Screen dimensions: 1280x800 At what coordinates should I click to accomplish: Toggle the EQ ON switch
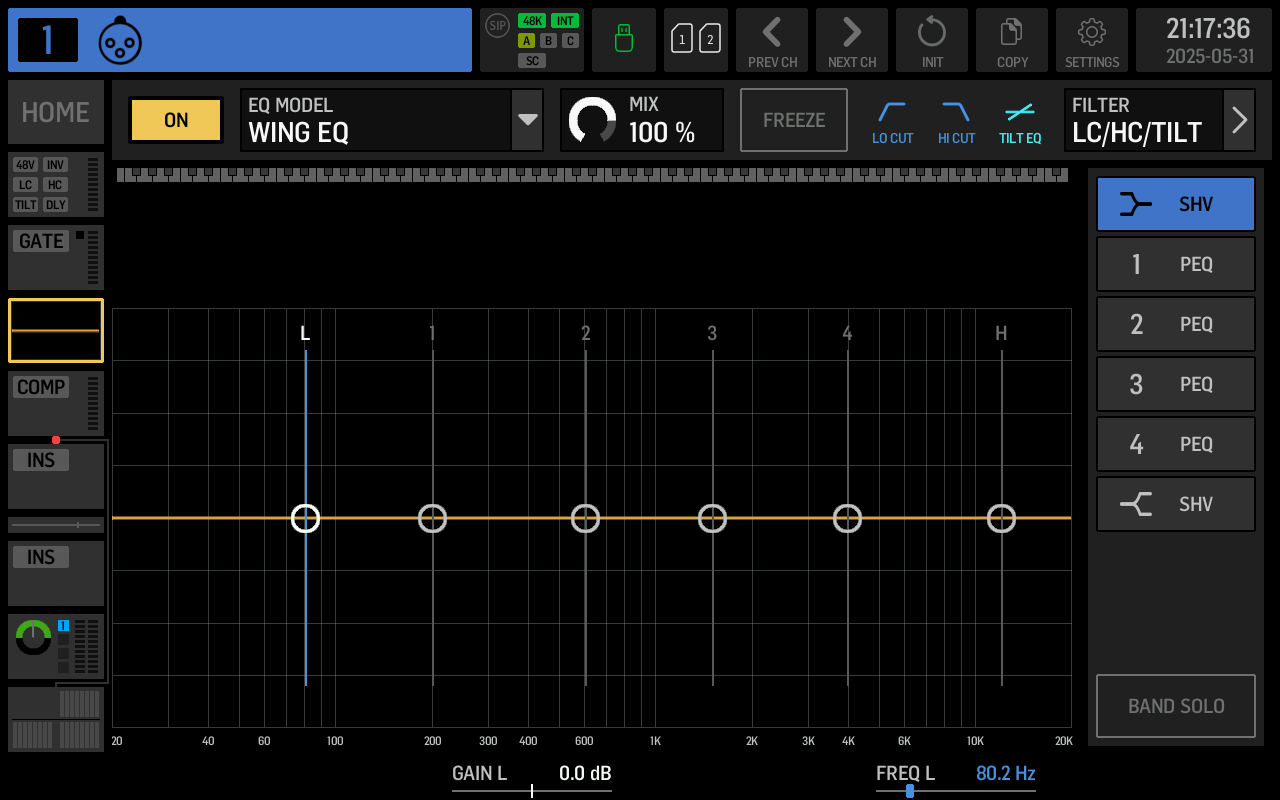175,120
